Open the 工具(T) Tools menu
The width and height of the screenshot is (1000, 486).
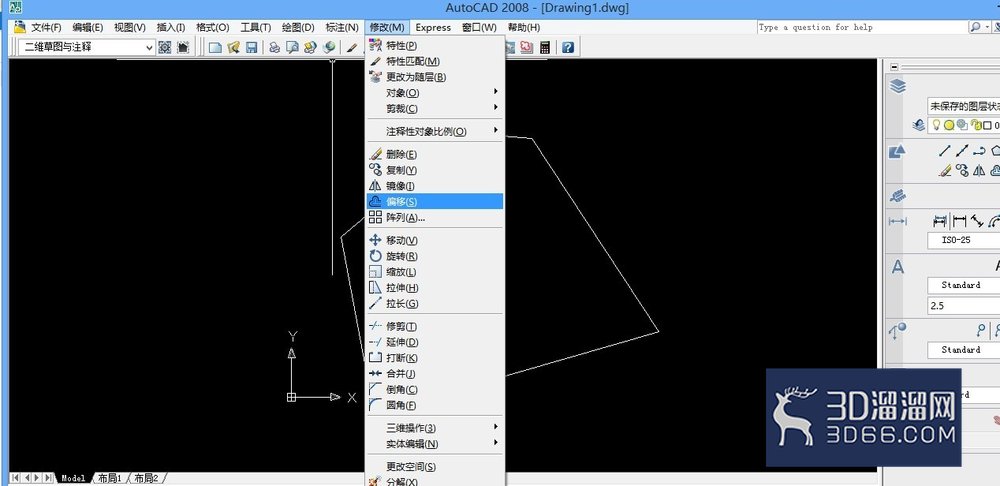pyautogui.click(x=255, y=27)
